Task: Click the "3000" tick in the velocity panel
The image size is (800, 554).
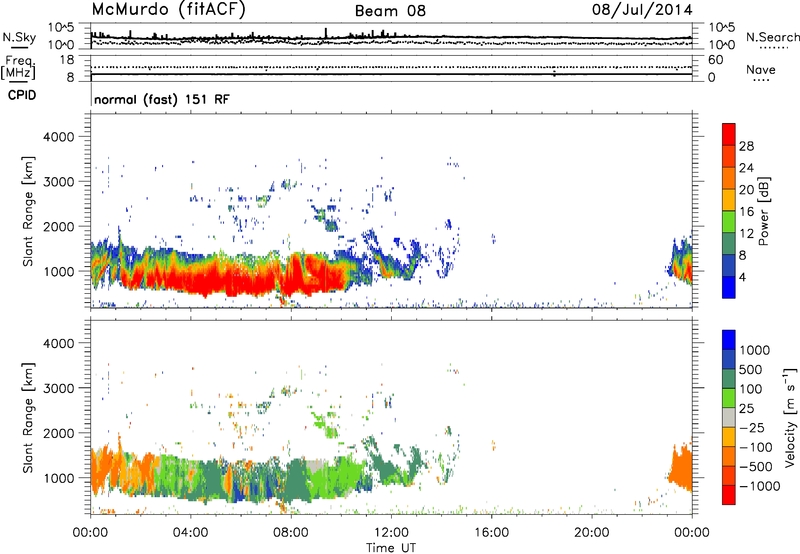Action: pos(59,388)
